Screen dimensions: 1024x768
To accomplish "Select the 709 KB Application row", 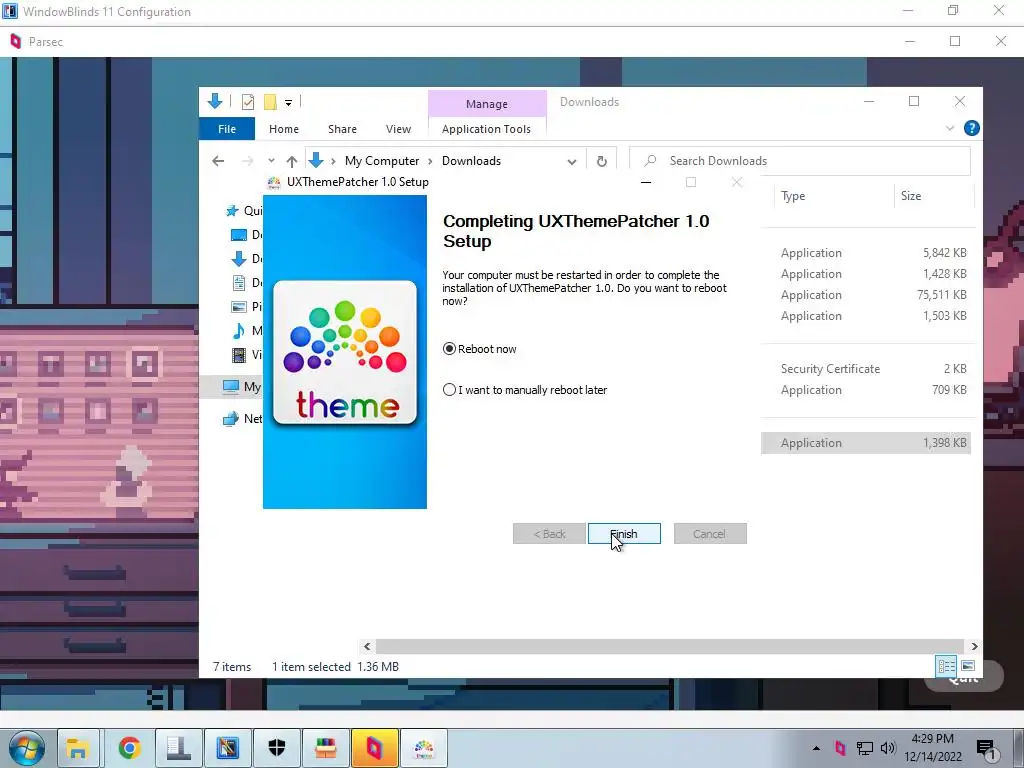I will point(866,389).
